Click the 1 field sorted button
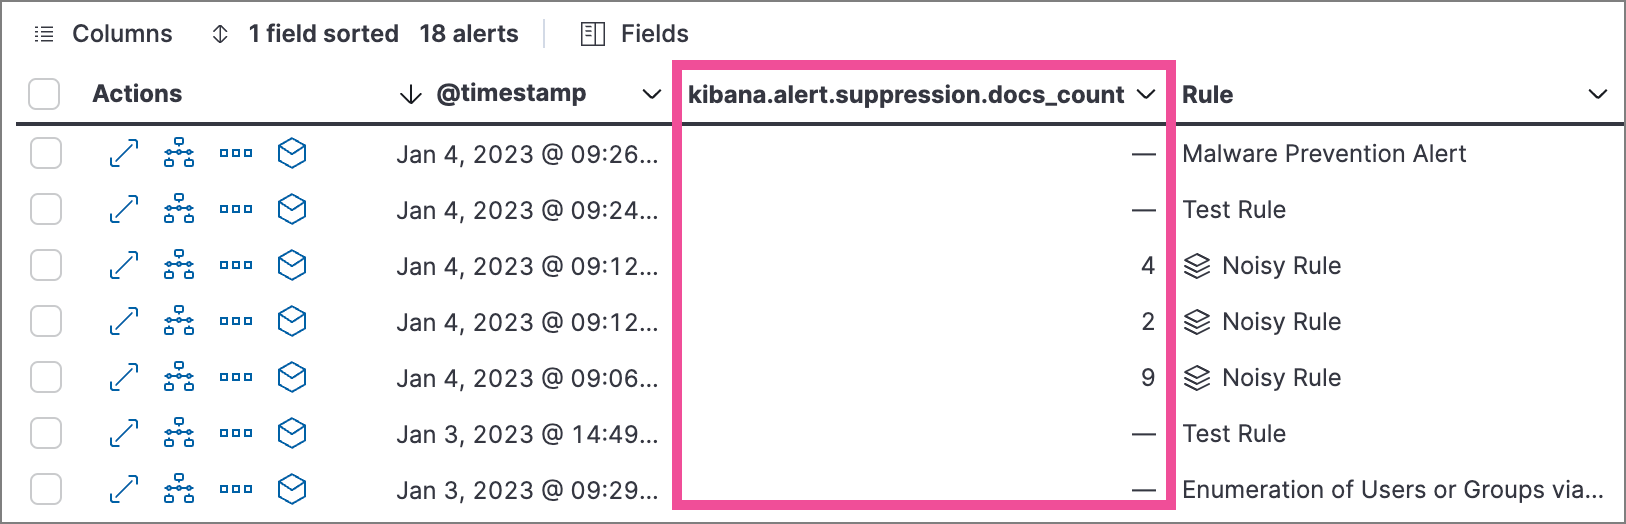Image resolution: width=1626 pixels, height=524 pixels. click(305, 34)
